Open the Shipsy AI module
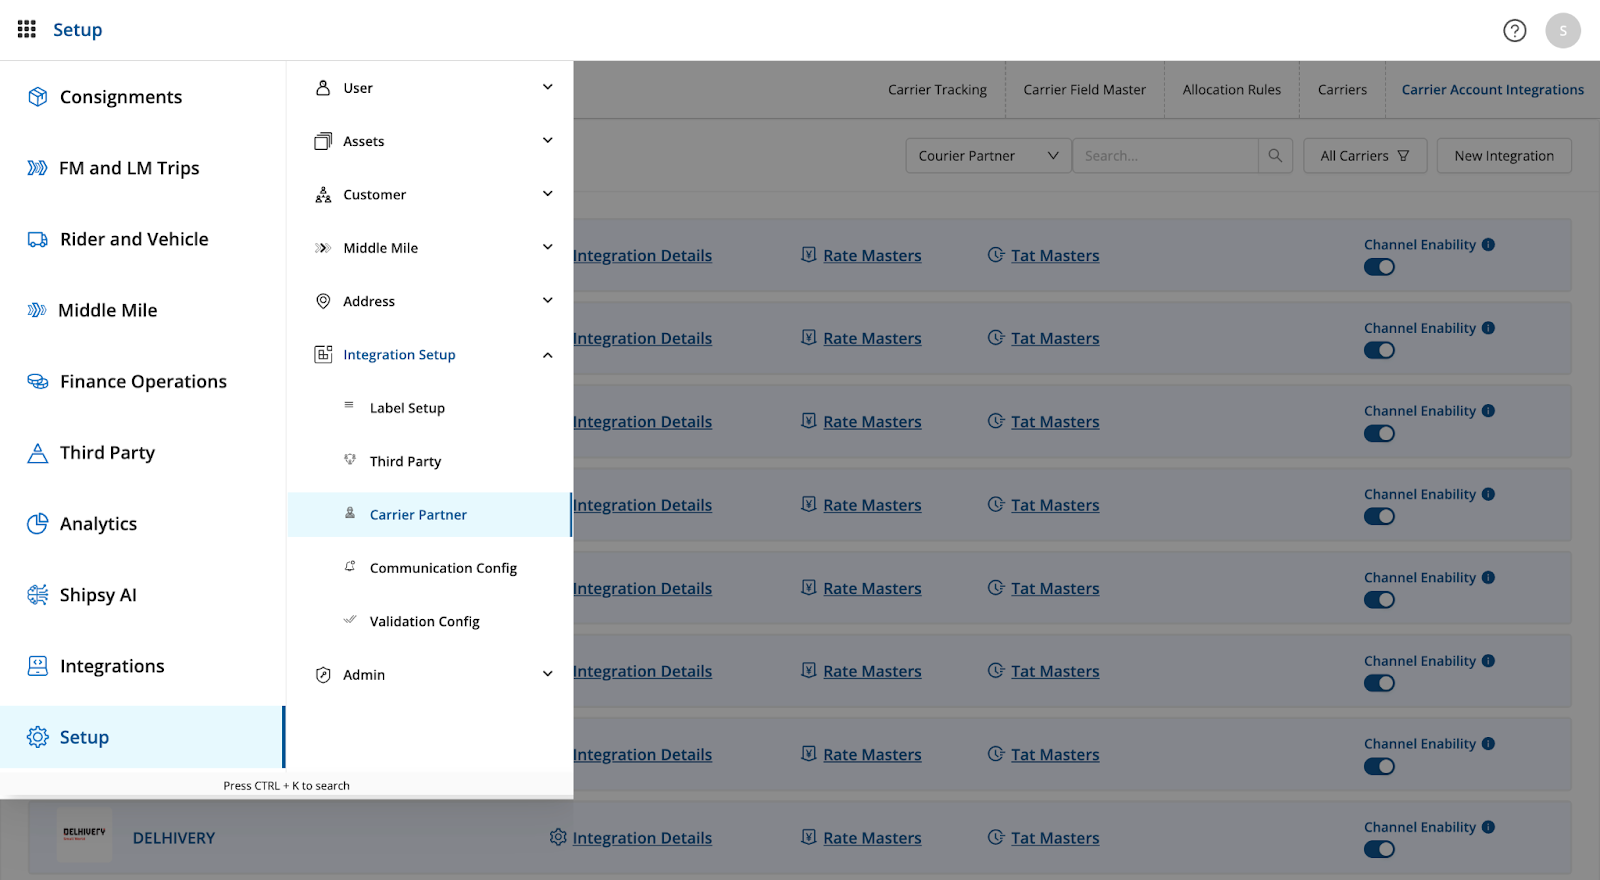 [97, 595]
